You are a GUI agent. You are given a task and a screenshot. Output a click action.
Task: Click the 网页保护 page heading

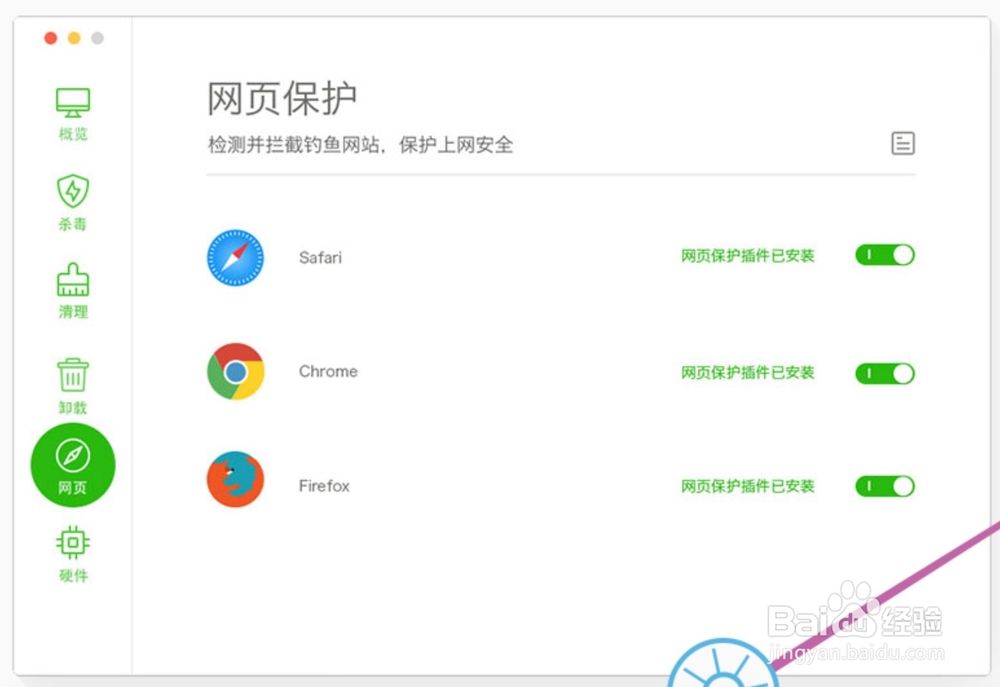(282, 99)
